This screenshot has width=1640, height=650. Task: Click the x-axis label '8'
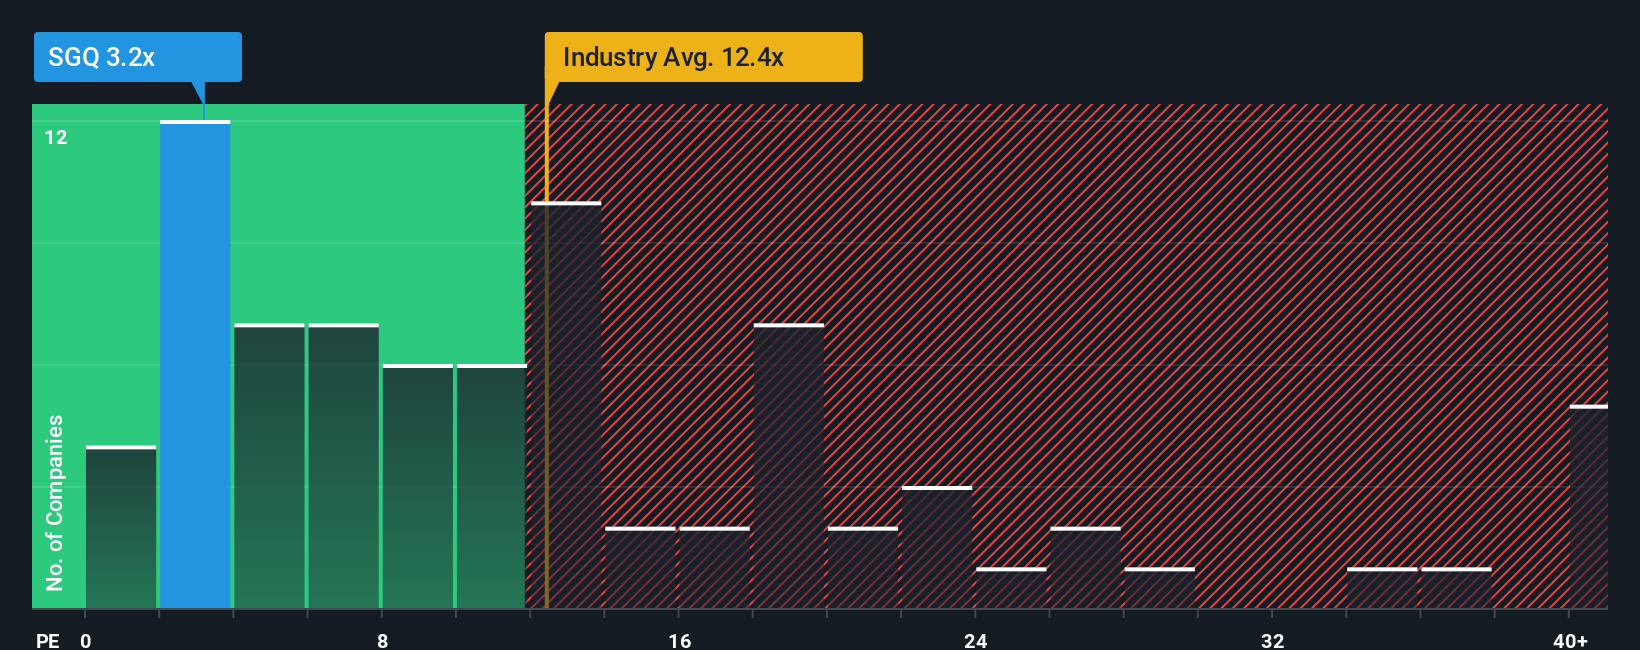tap(383, 640)
